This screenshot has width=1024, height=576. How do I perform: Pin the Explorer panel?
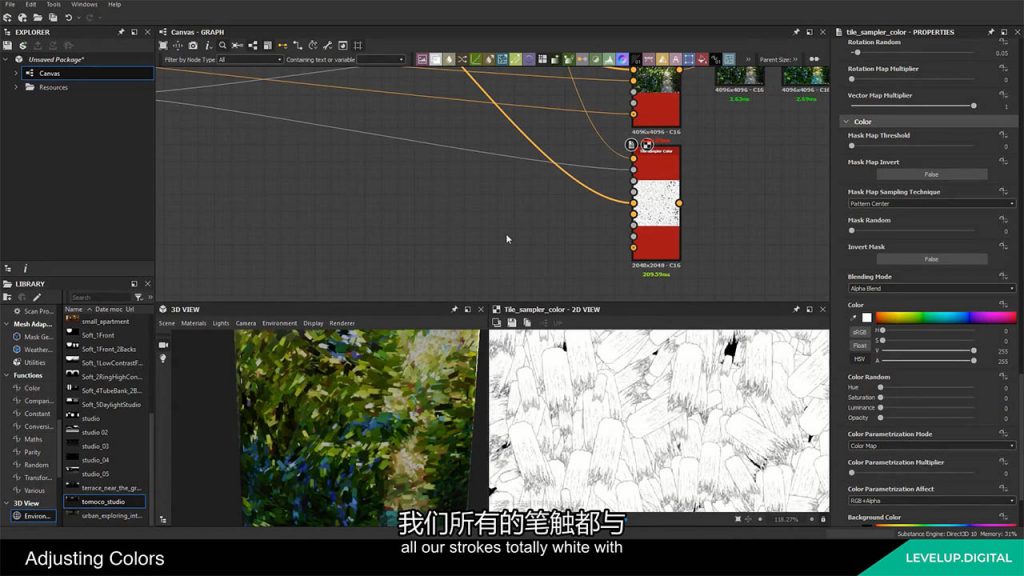point(121,32)
